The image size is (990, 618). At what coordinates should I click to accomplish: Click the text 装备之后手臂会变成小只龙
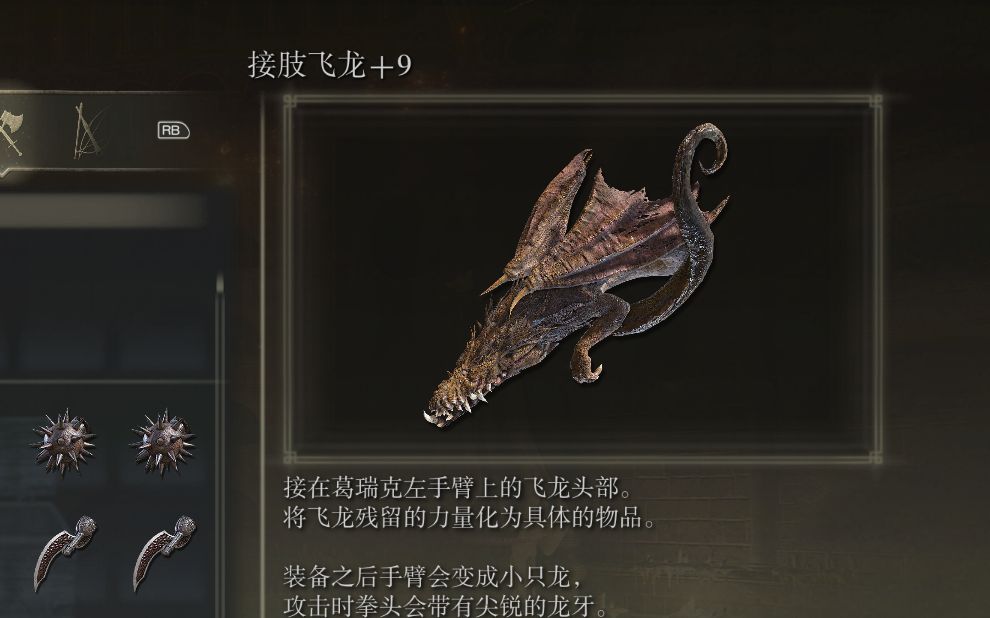click(x=433, y=576)
